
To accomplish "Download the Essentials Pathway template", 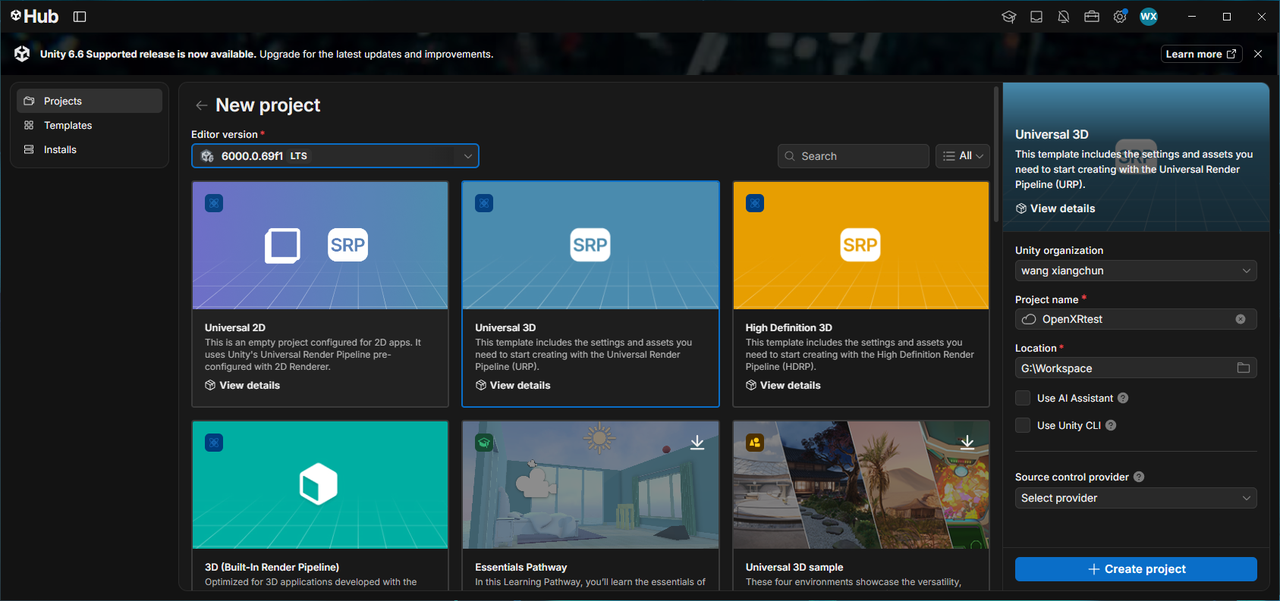I will (x=697, y=442).
